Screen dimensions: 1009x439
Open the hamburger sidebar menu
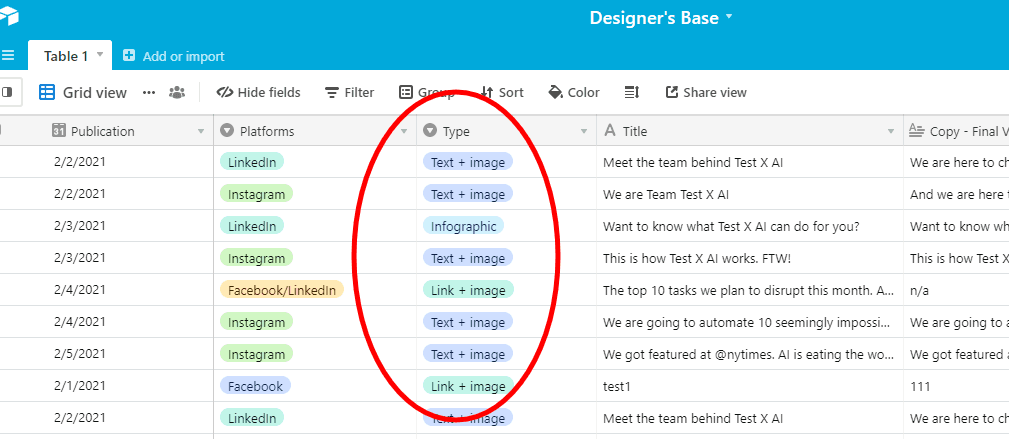pyautogui.click(x=8, y=56)
